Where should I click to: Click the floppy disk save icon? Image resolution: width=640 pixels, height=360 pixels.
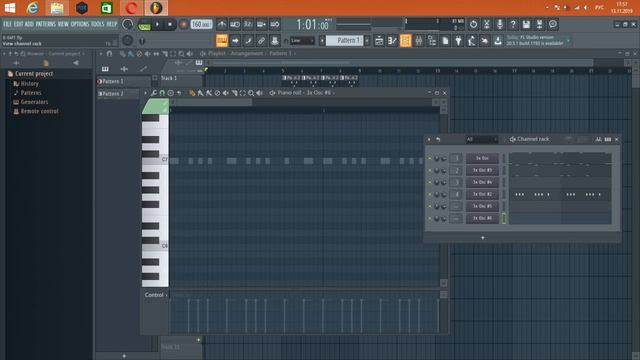point(526,24)
